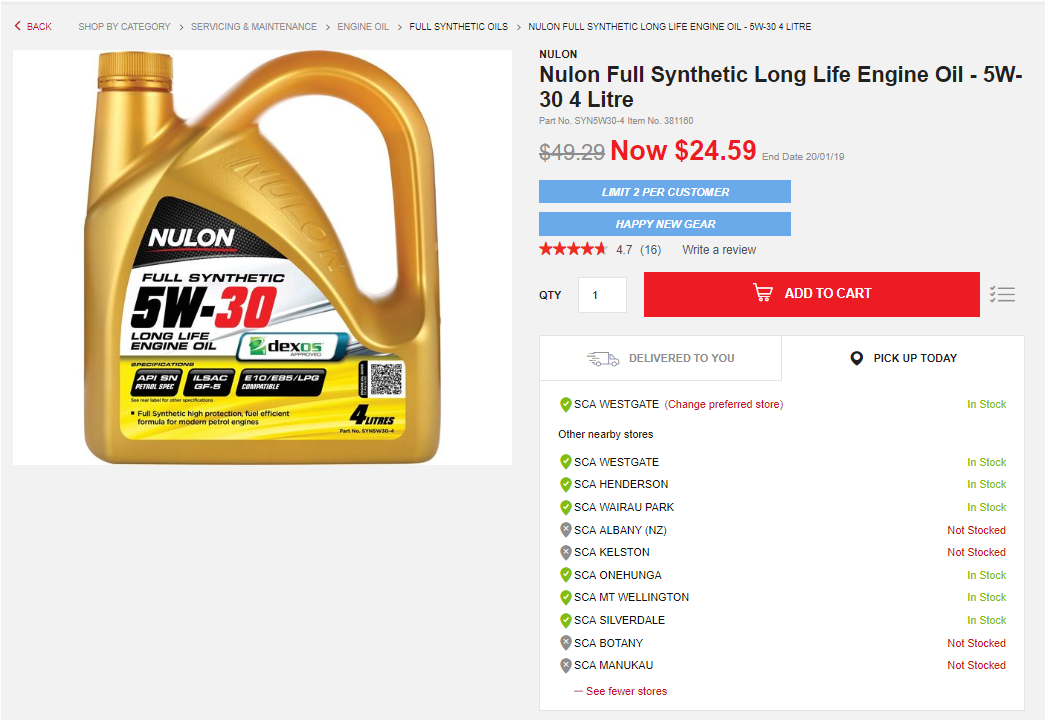
Task: Click the Happy New Gear promo banner
Action: tap(665, 224)
